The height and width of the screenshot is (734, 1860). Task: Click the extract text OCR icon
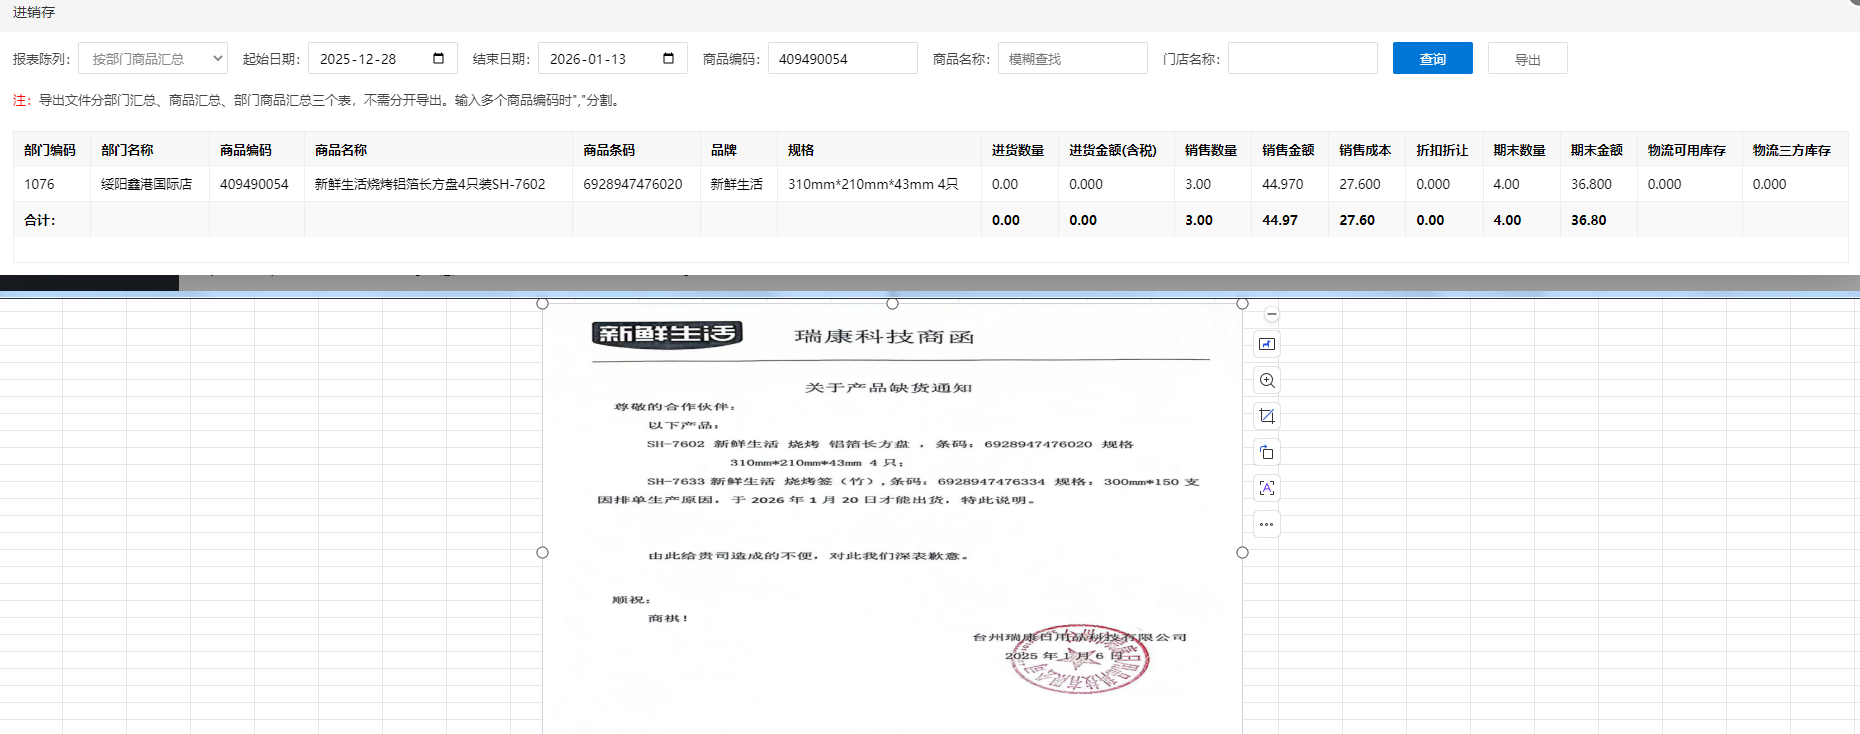[1267, 488]
